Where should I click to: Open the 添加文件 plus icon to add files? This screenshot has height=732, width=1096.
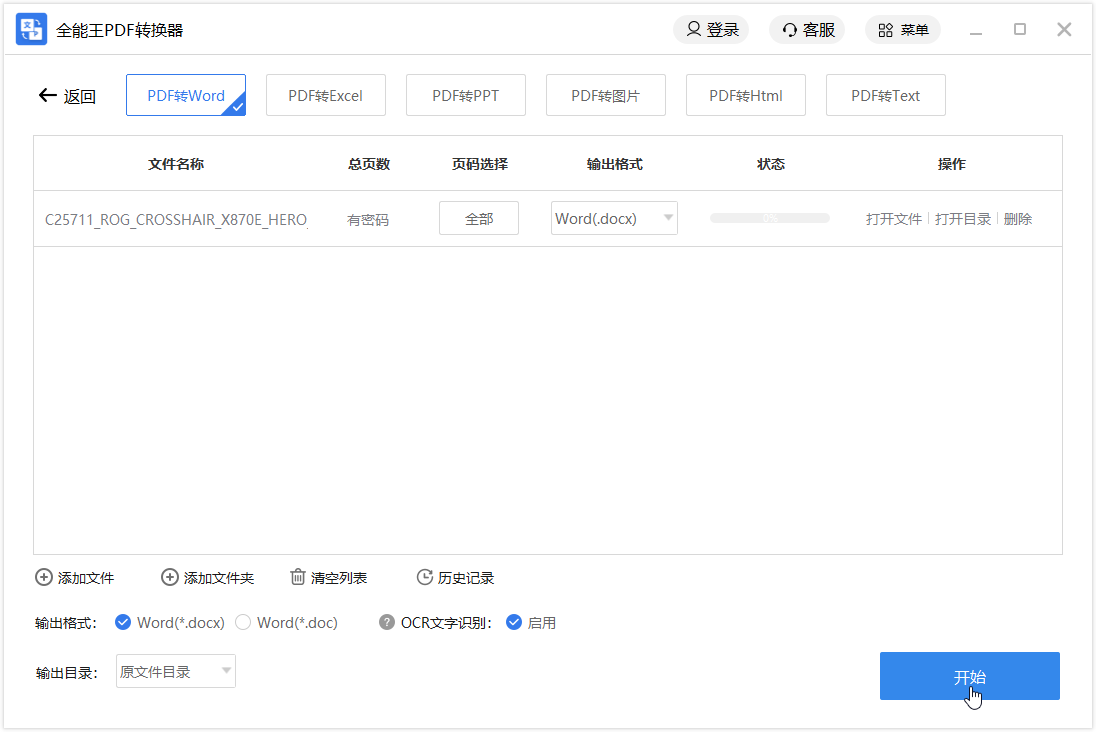point(44,577)
